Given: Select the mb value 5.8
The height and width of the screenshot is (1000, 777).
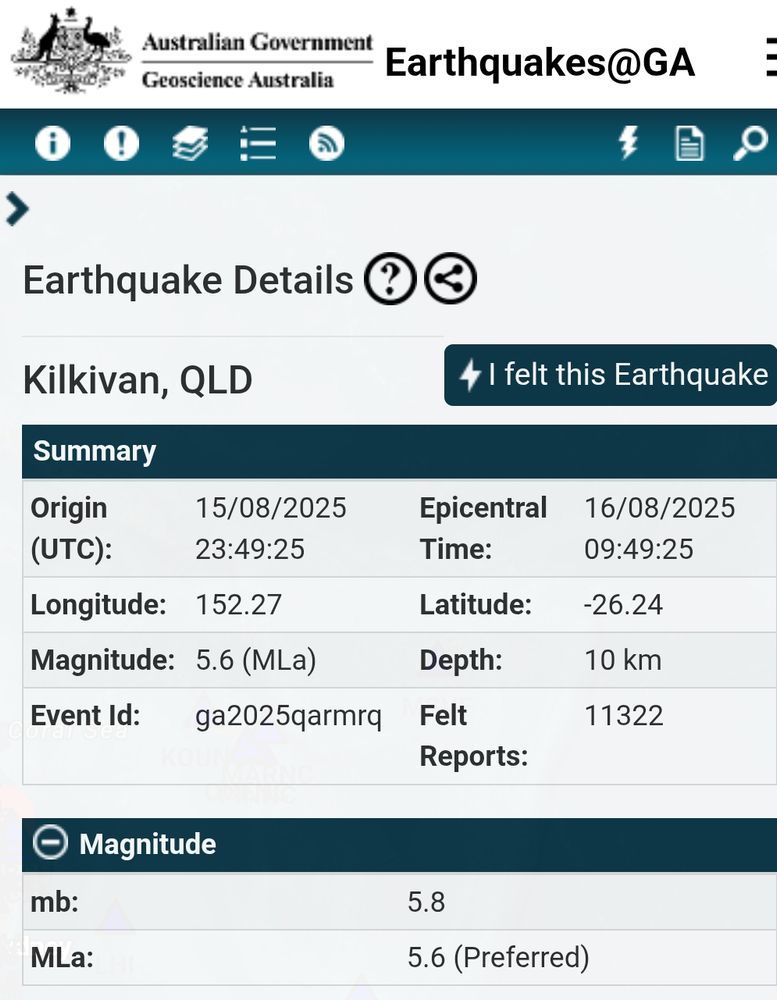Looking at the screenshot, I should (426, 902).
